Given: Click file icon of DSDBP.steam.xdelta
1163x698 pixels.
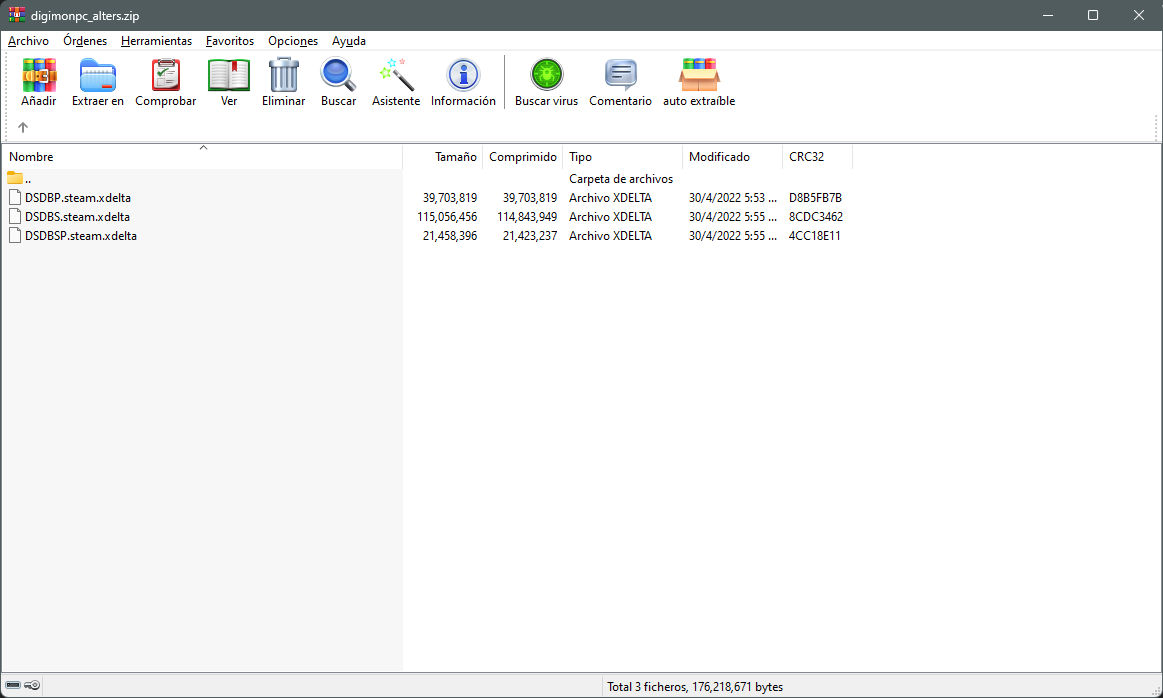Looking at the screenshot, I should 15,197.
